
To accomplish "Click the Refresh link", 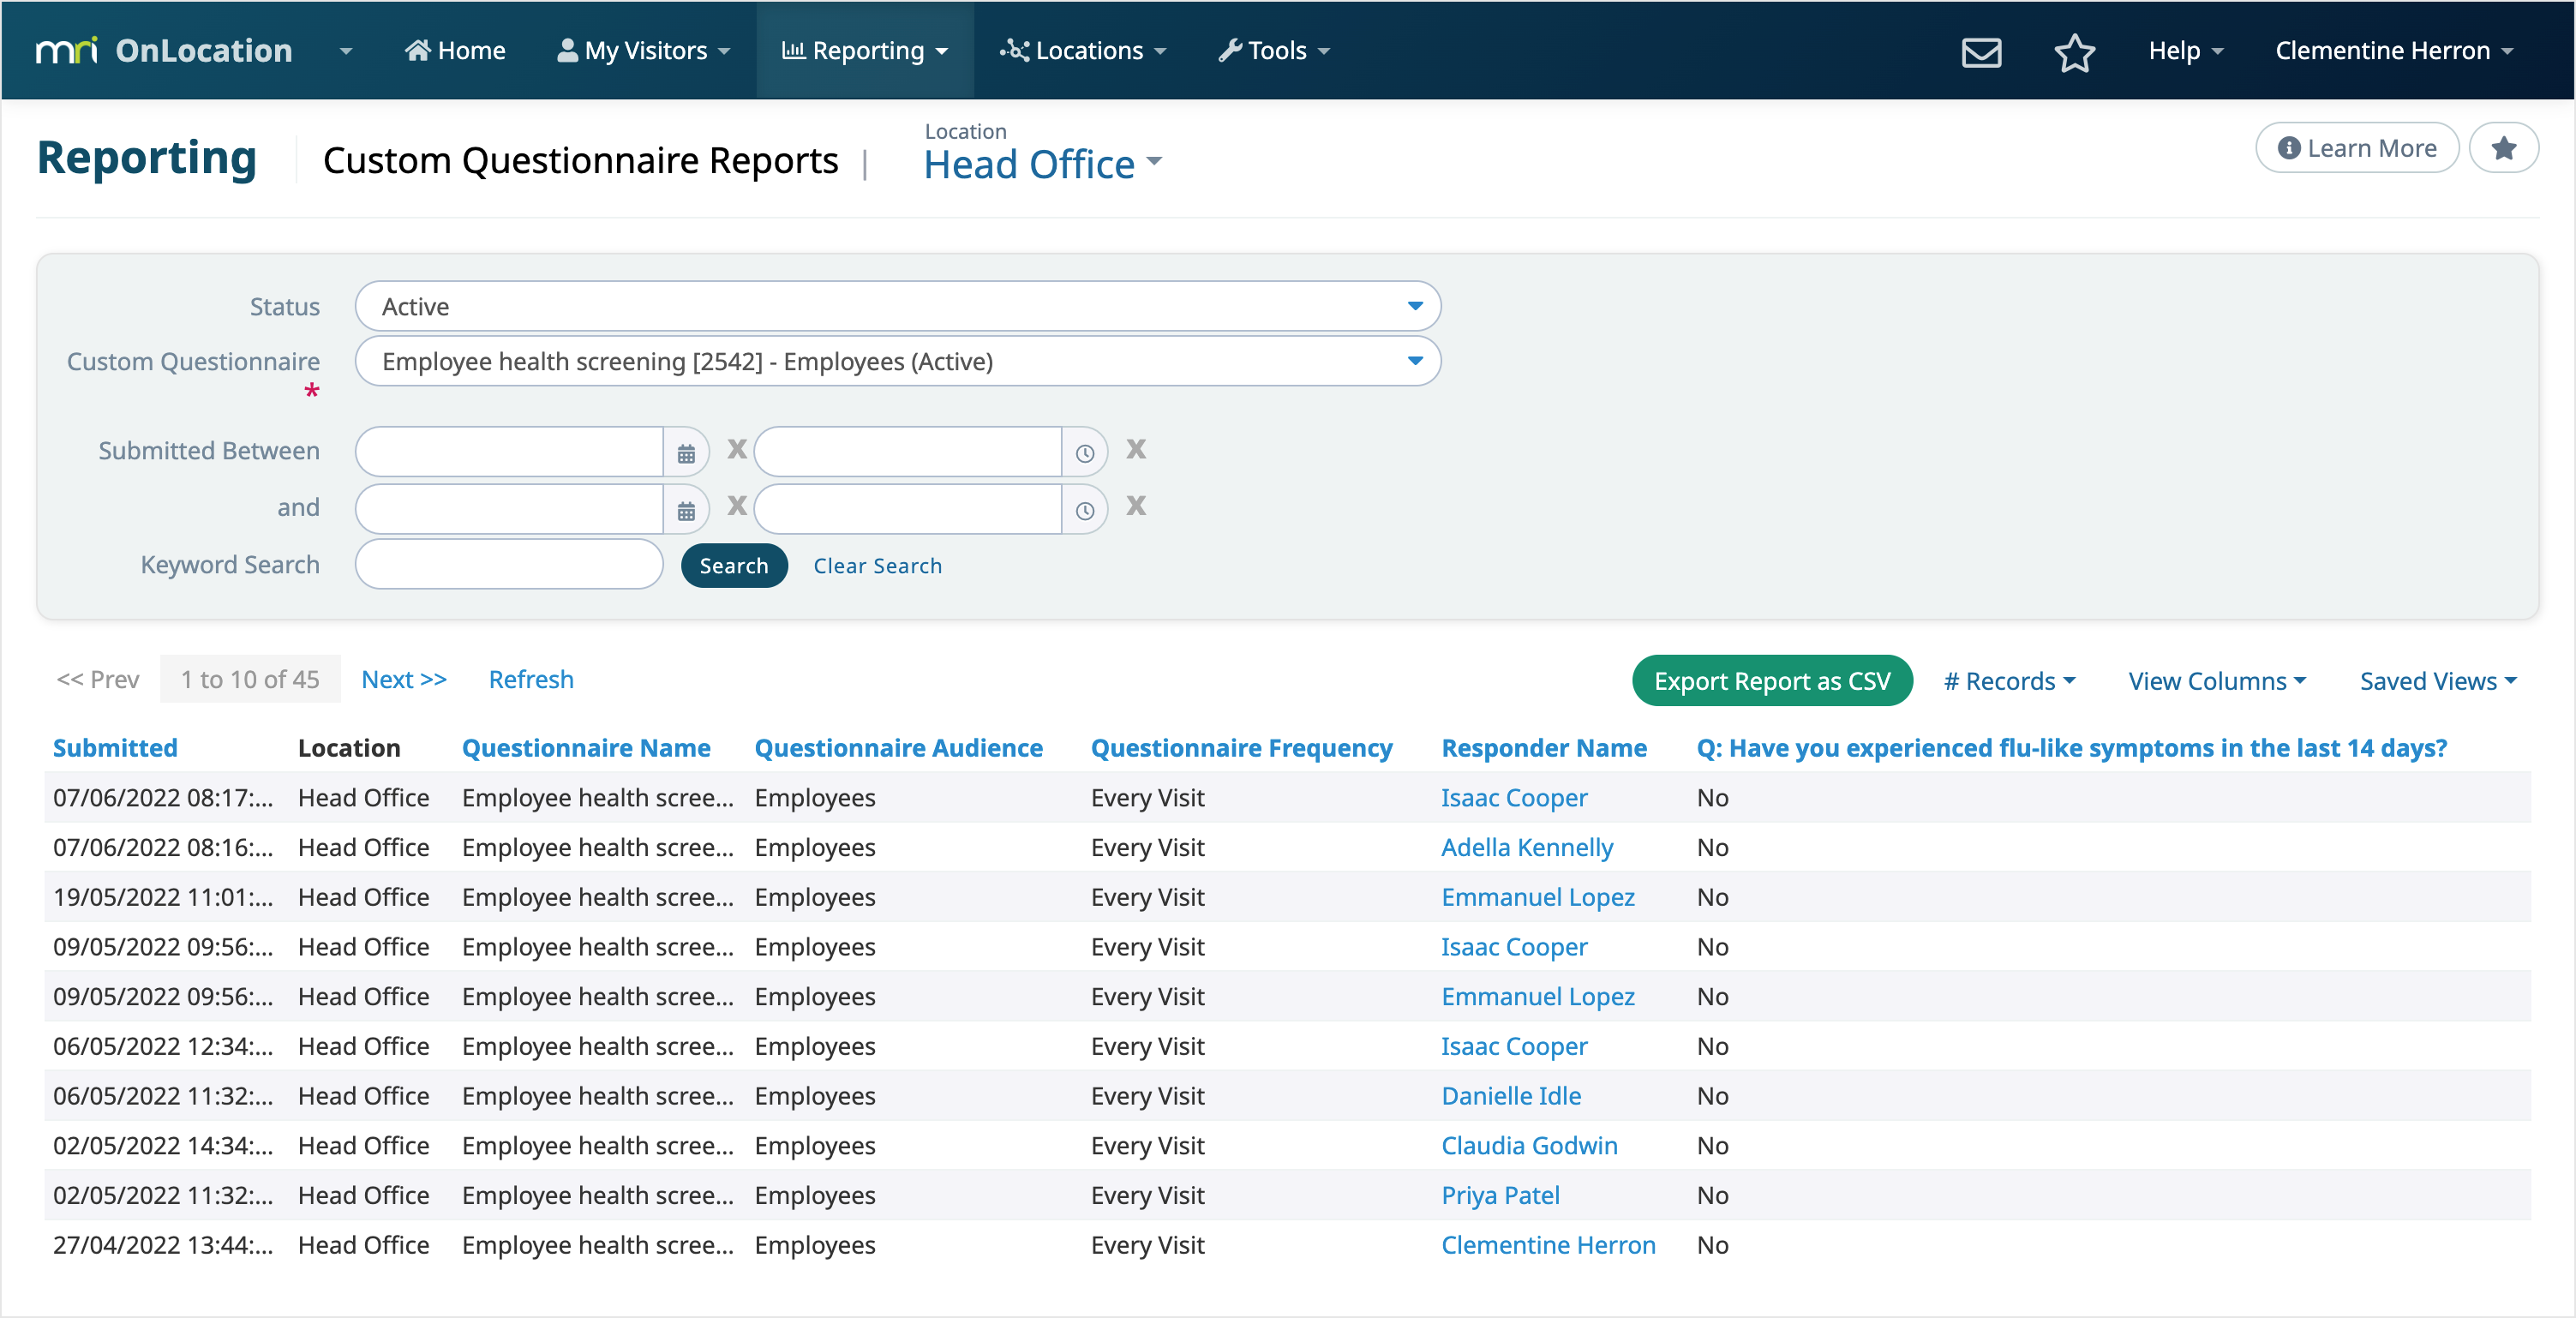I will click(x=531, y=679).
